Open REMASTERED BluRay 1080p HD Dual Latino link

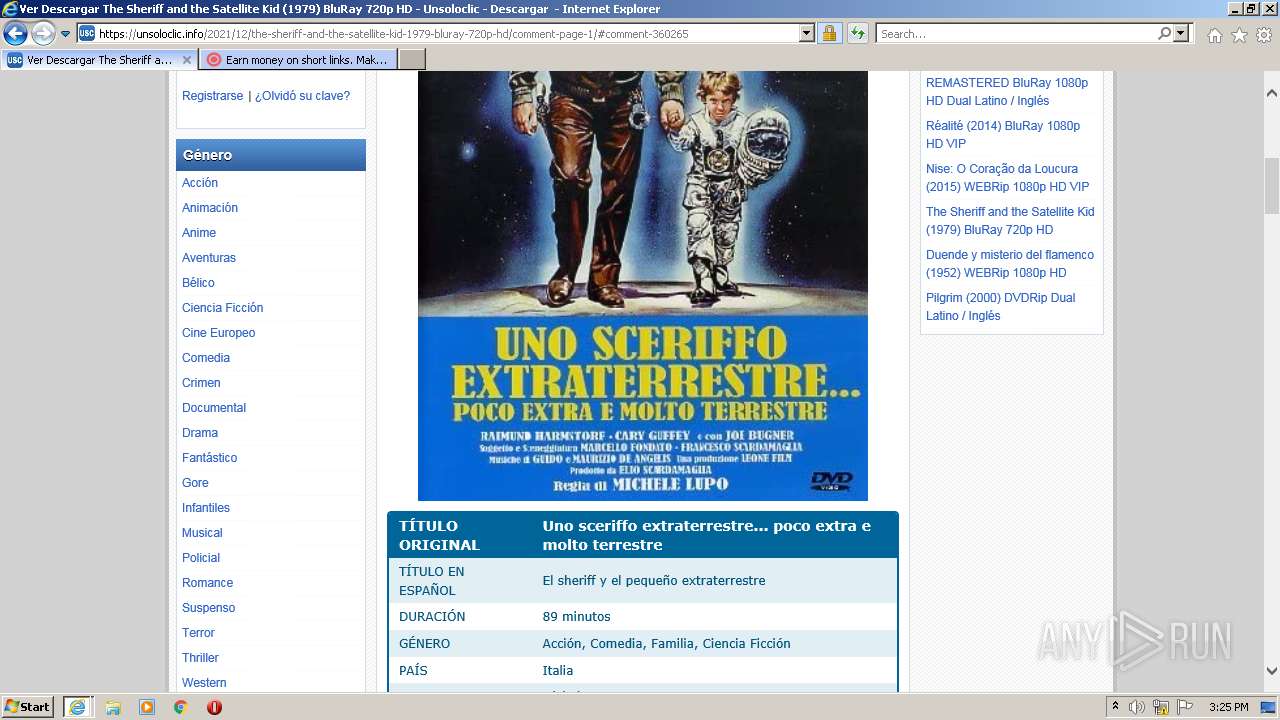tap(1007, 92)
